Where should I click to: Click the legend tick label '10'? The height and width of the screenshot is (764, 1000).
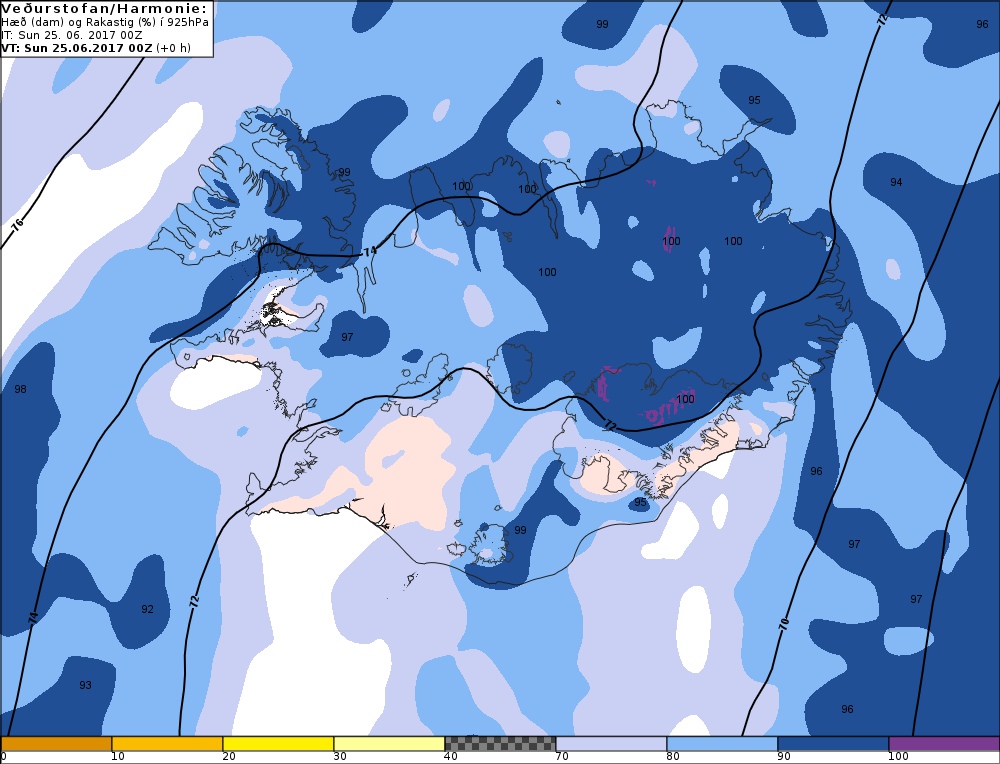pos(118,757)
